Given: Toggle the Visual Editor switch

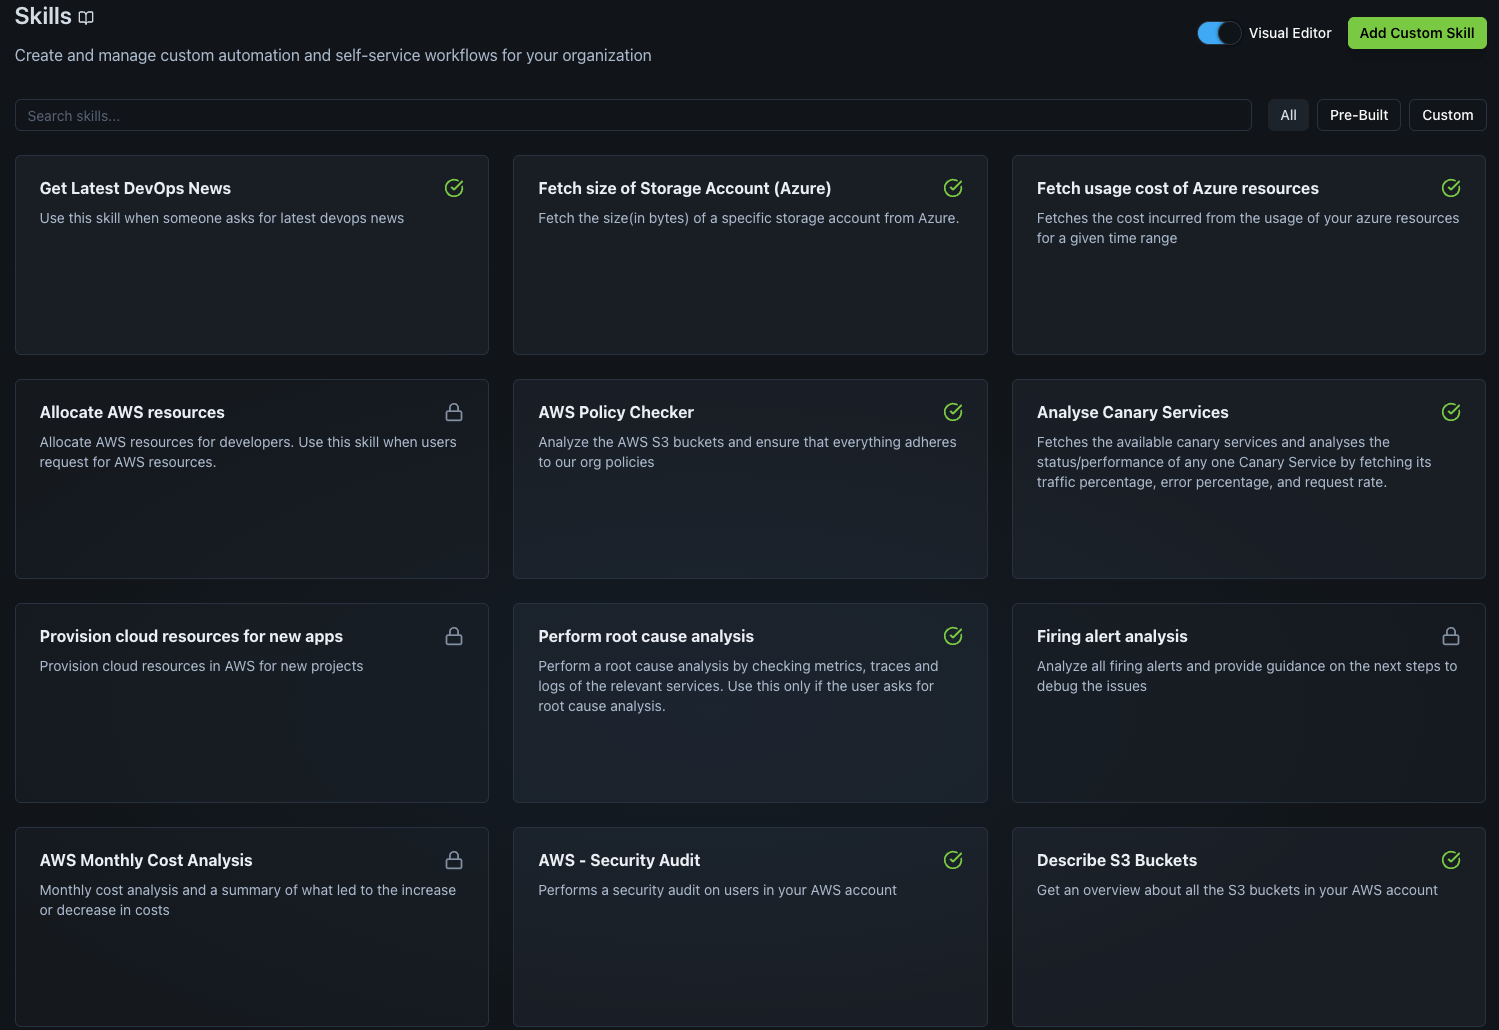Looking at the screenshot, I should [1219, 33].
